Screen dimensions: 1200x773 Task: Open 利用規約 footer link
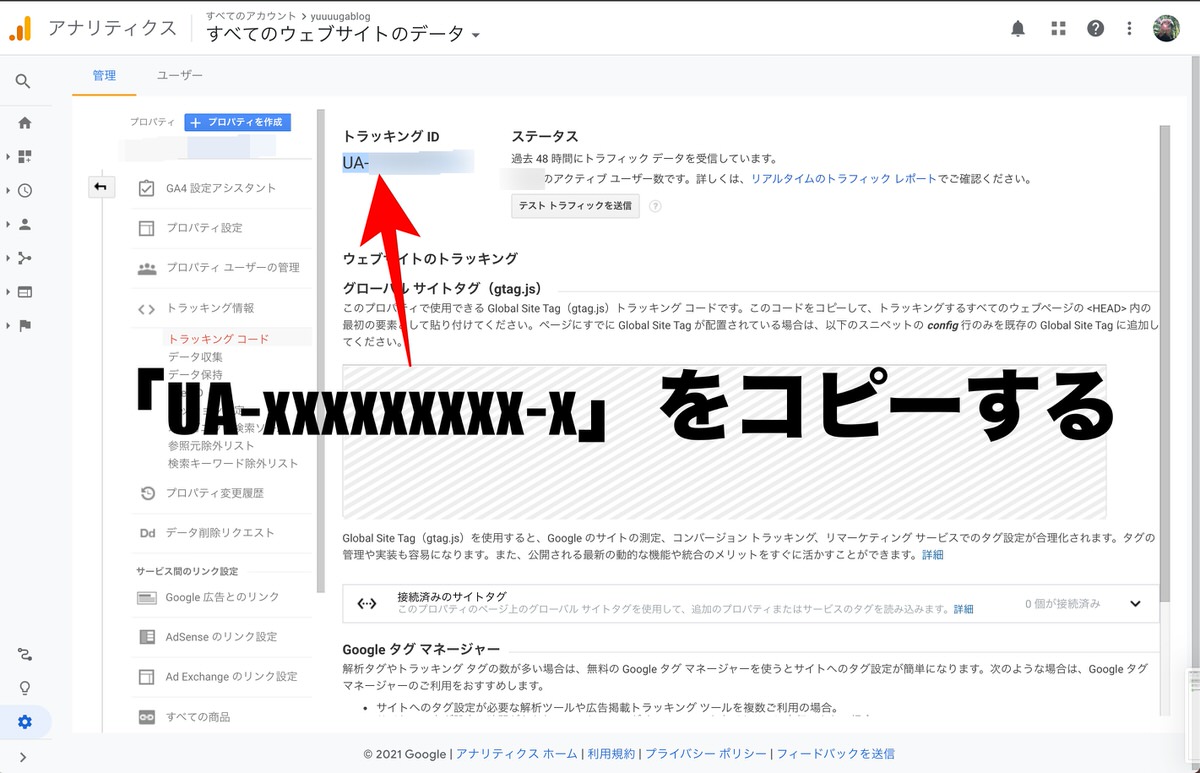click(611, 754)
